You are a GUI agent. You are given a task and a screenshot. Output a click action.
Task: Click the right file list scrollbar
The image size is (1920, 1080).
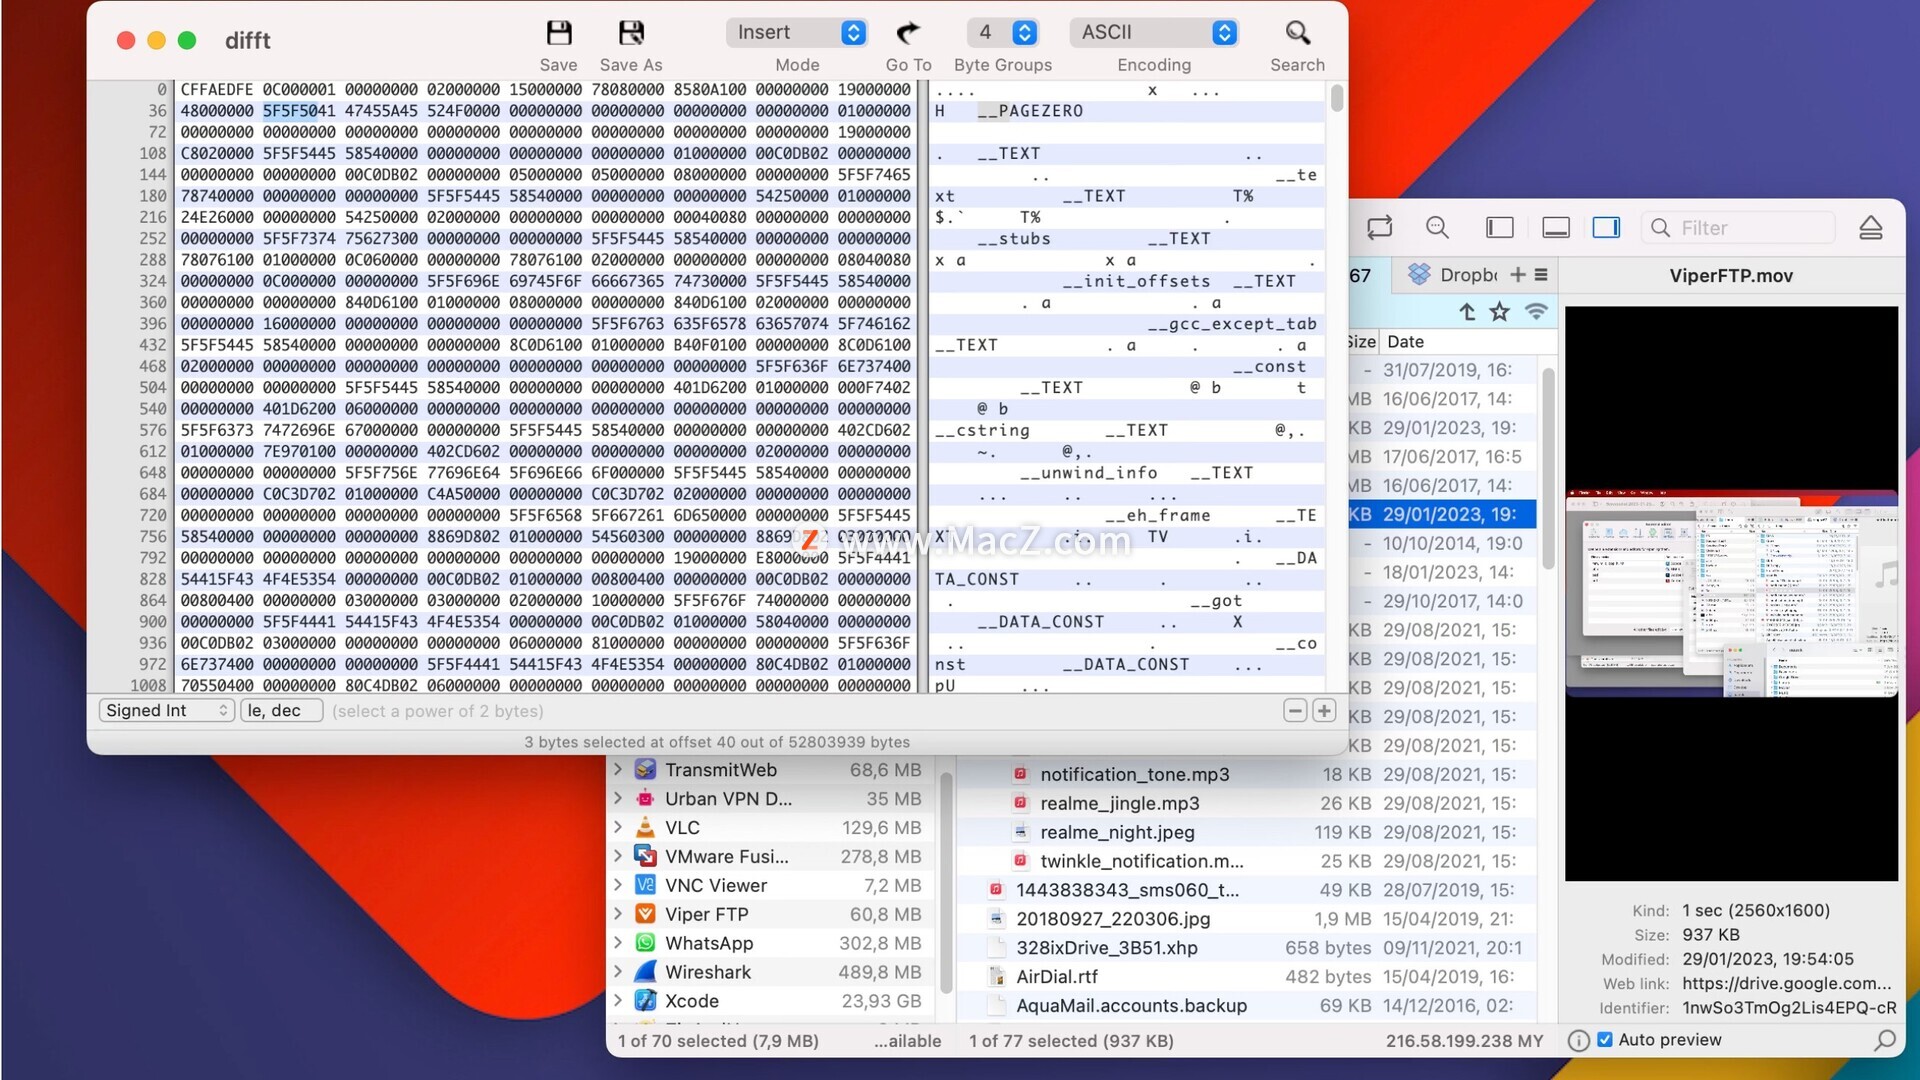(1548, 468)
